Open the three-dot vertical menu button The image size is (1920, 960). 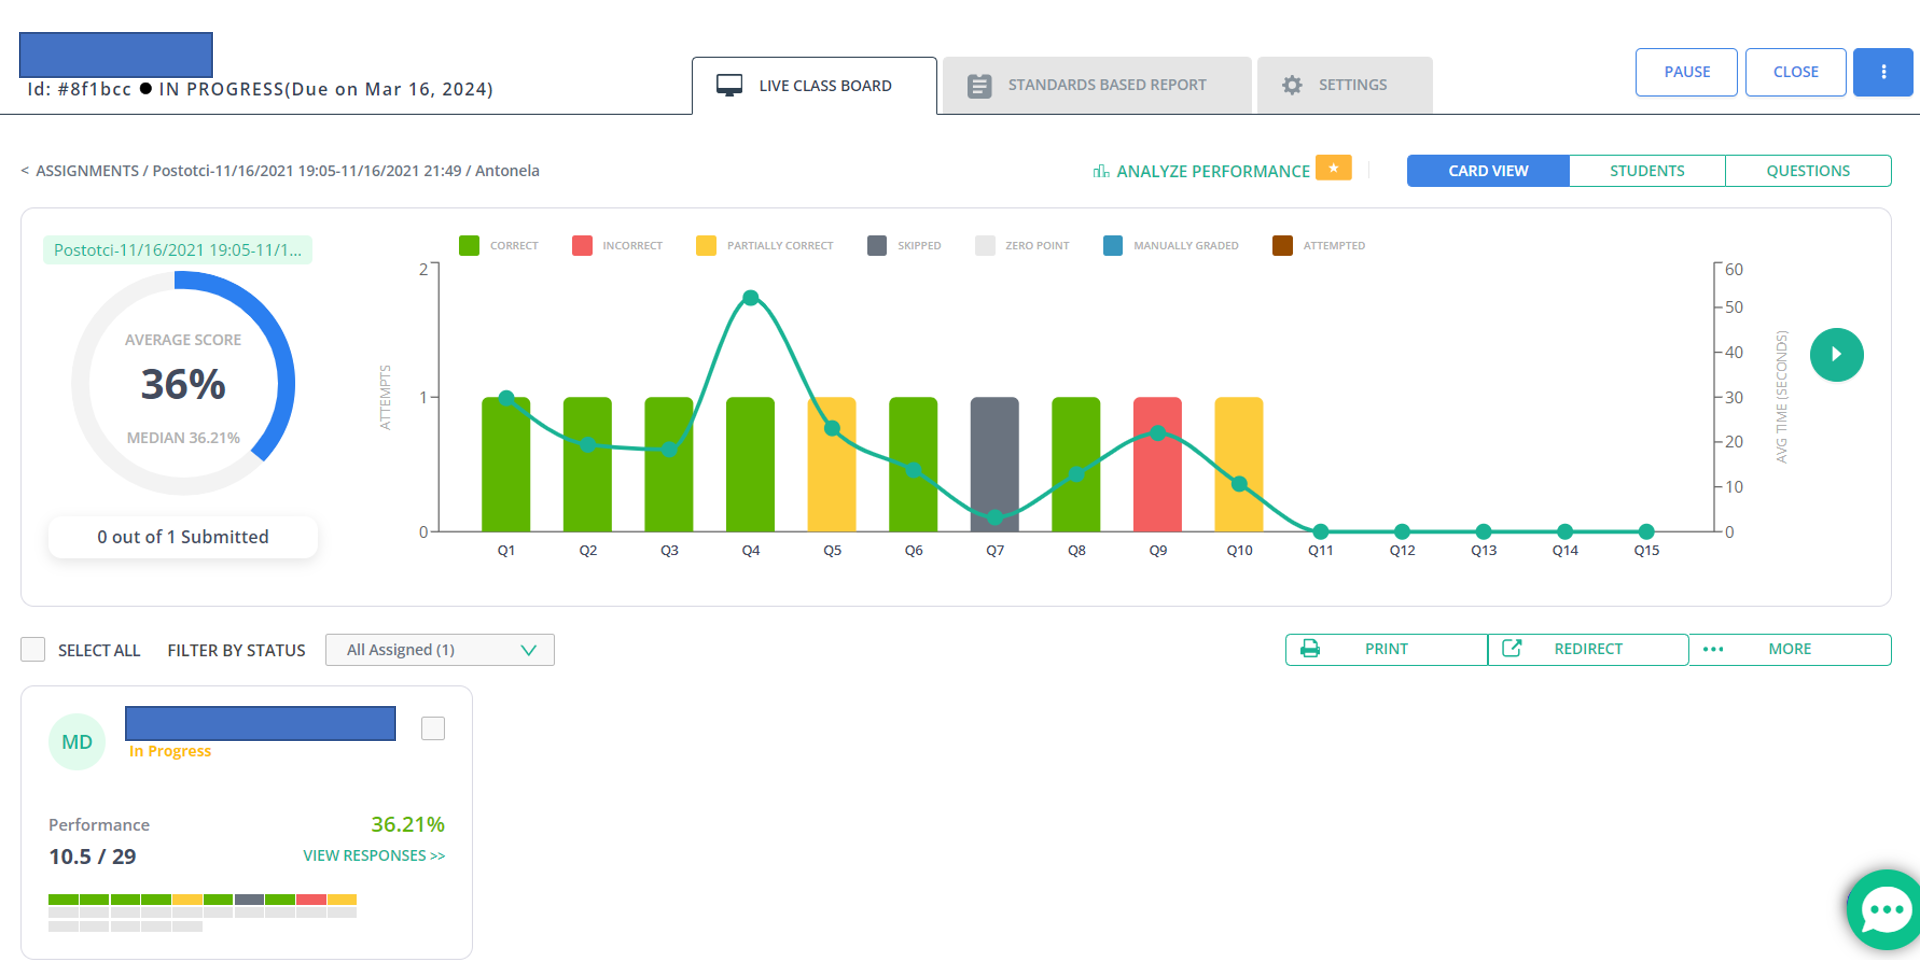[1882, 72]
